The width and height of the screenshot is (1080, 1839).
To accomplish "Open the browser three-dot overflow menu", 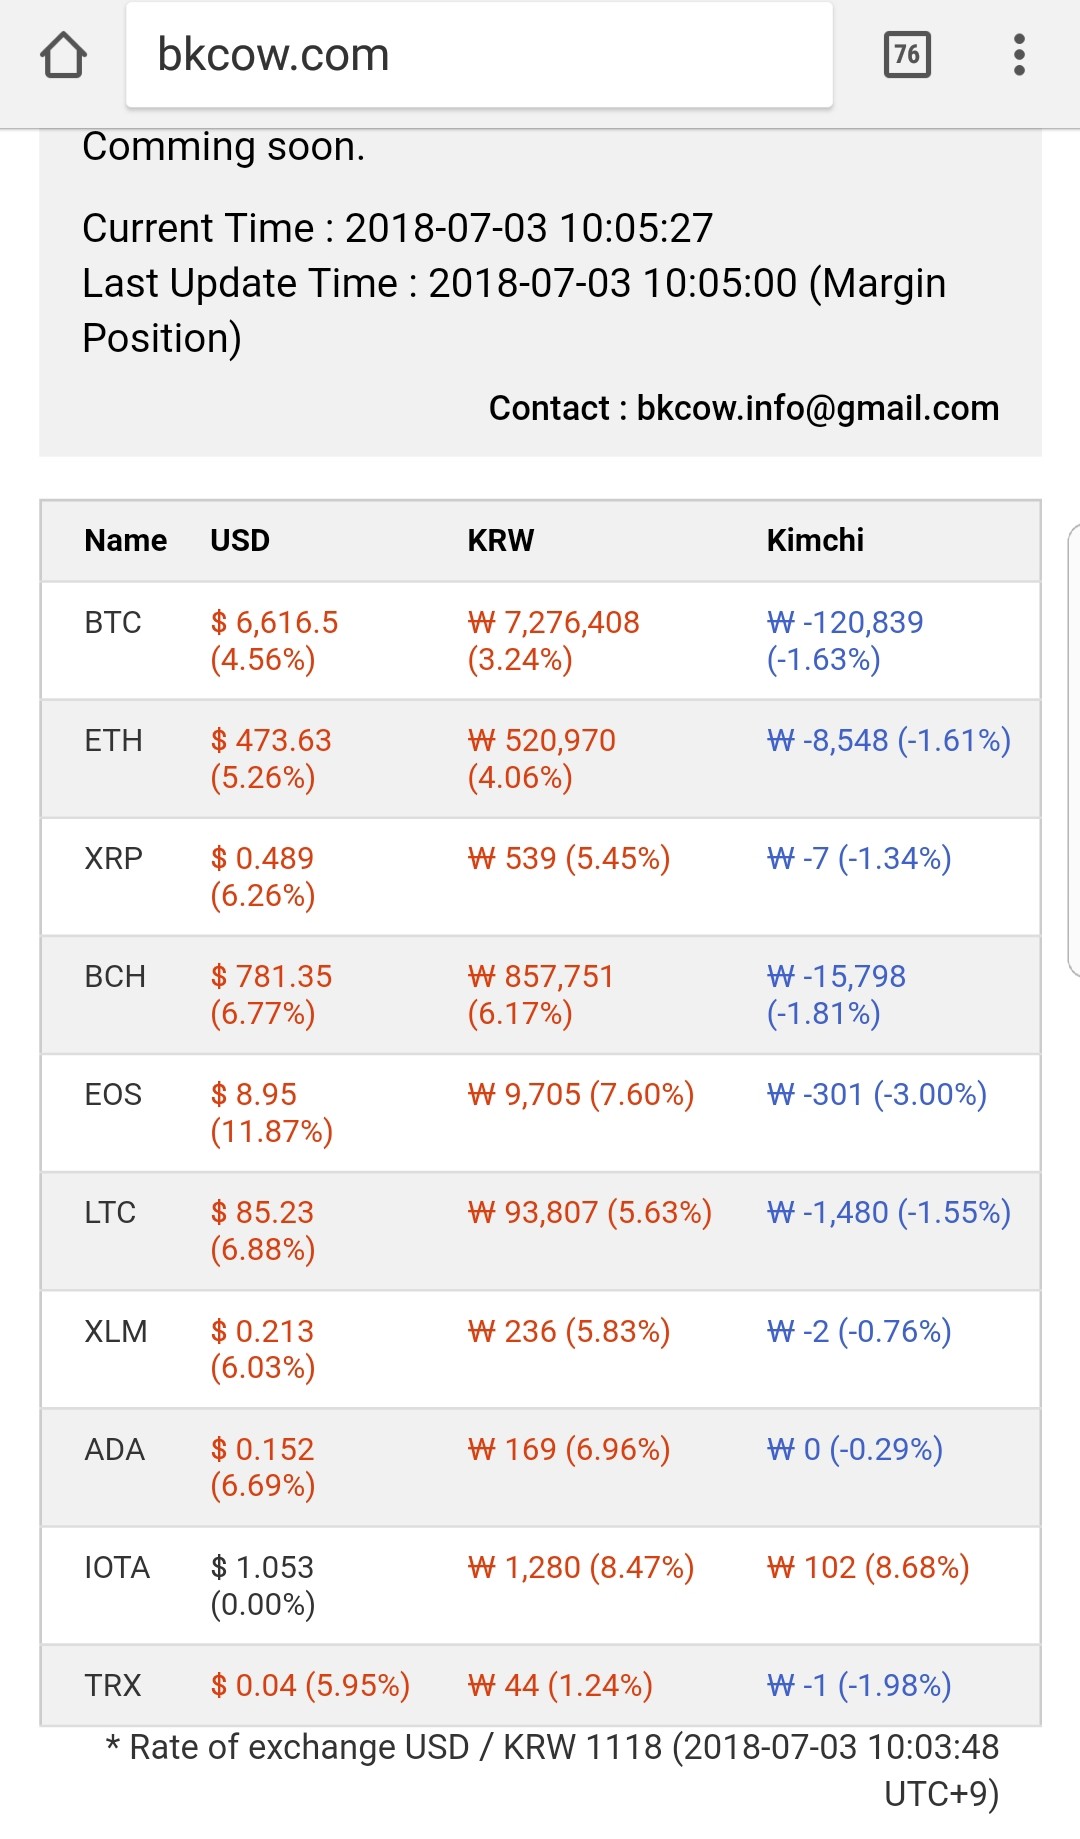I will pyautogui.click(x=1019, y=55).
